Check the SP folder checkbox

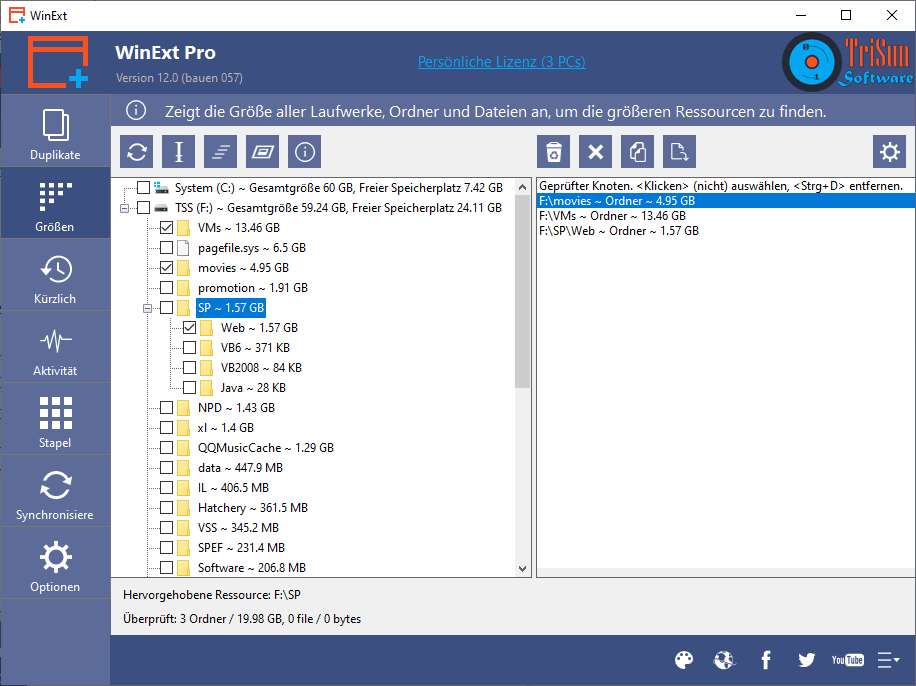[x=166, y=307]
